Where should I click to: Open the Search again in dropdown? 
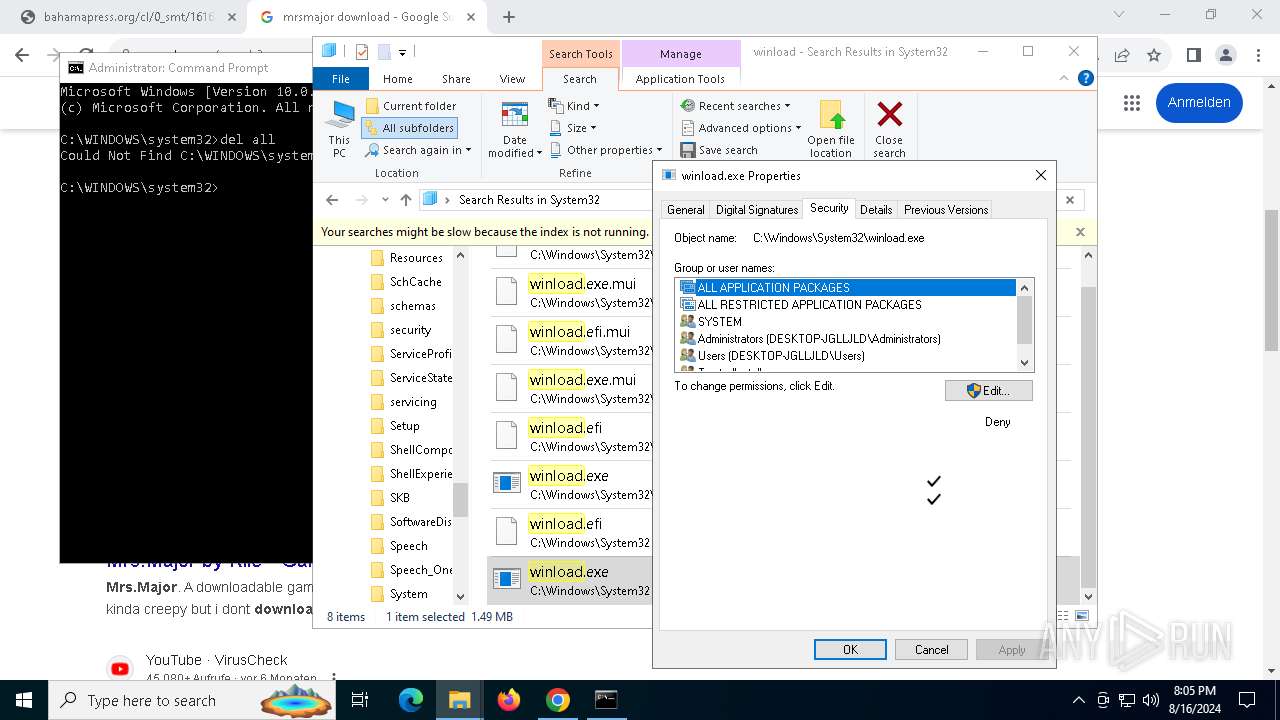tap(418, 150)
